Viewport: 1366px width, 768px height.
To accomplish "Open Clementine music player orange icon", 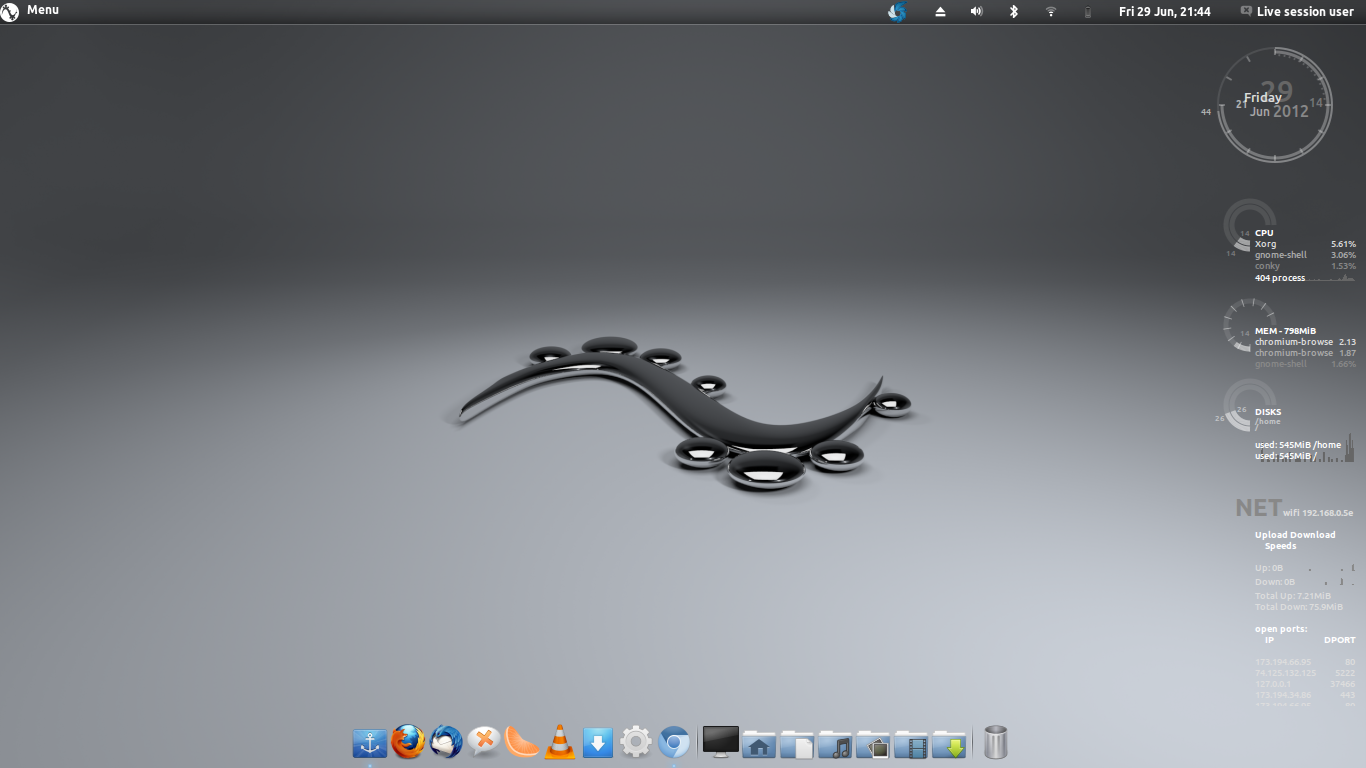I will [522, 742].
